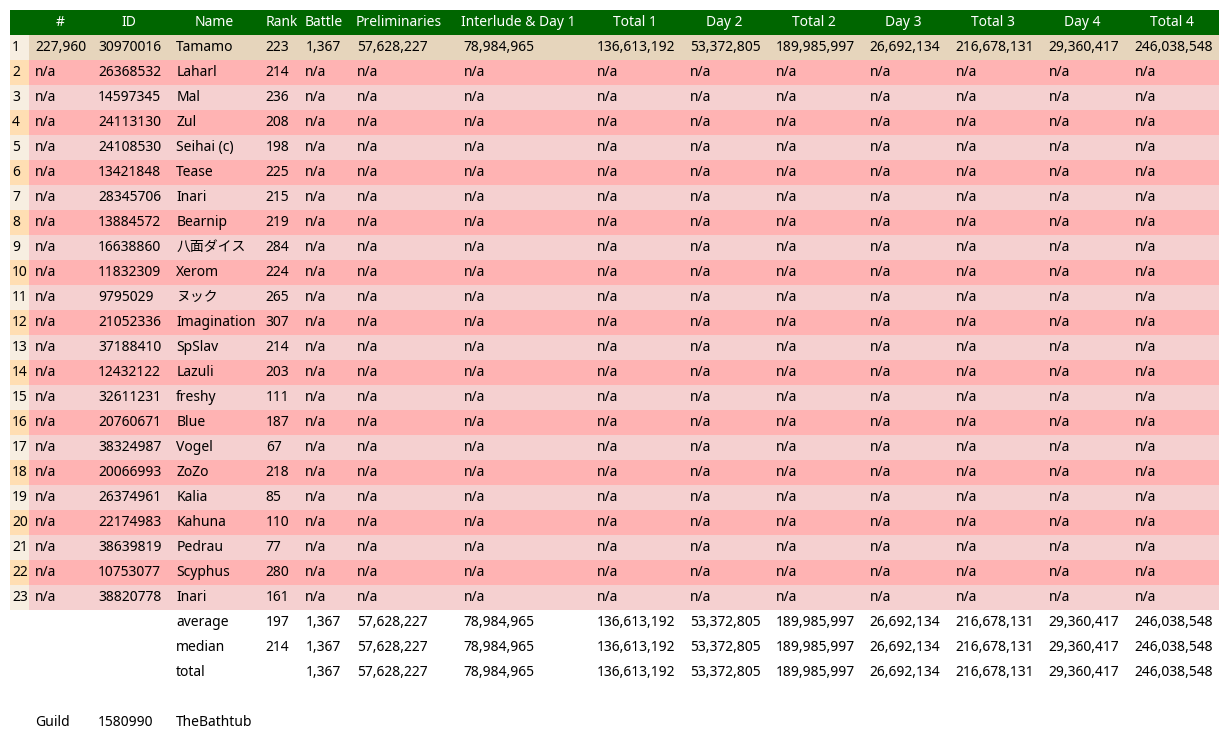Click the Interlude & Day 1 header

tap(517, 21)
